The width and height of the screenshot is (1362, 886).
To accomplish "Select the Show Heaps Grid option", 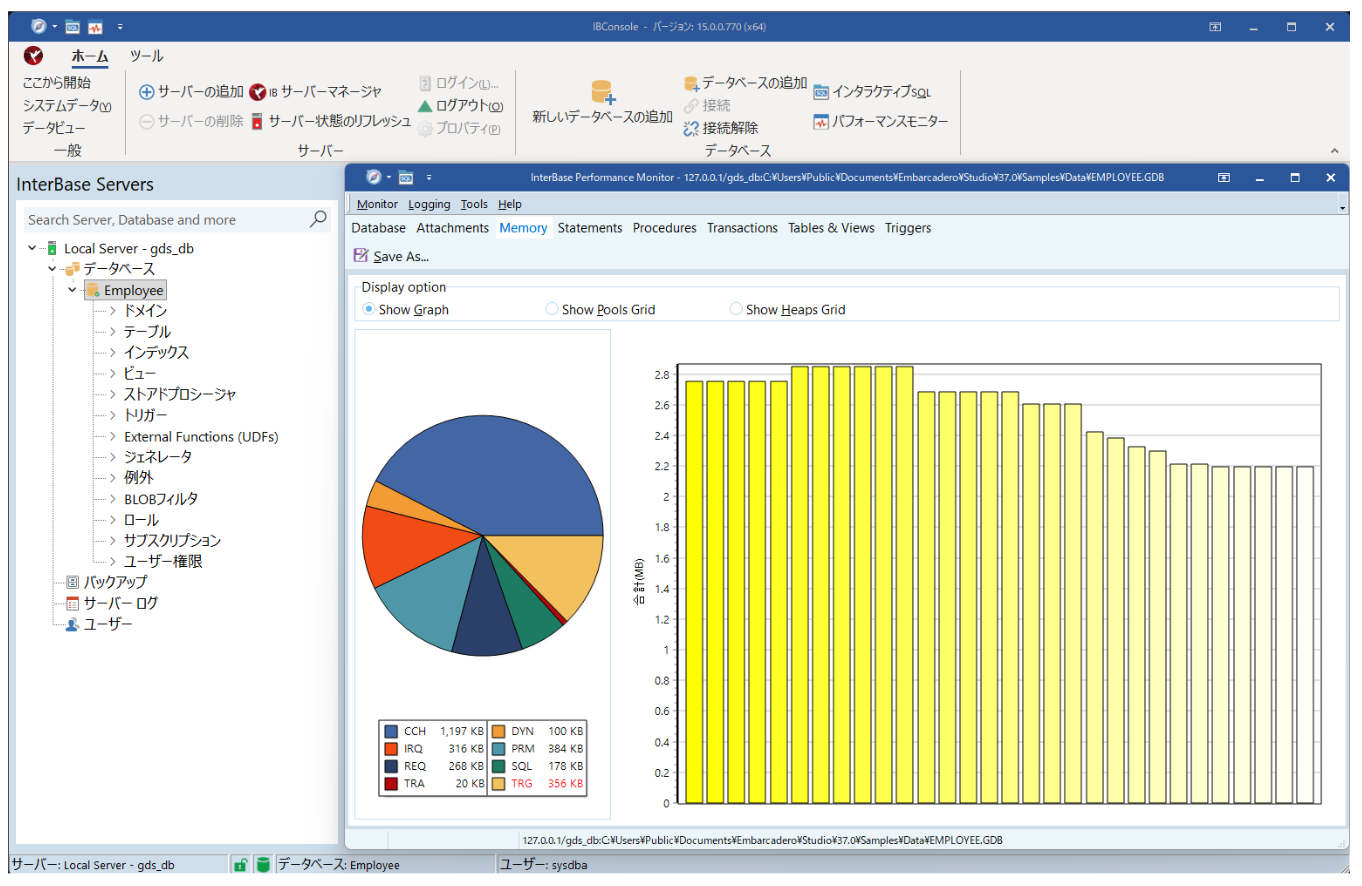I will tap(736, 310).
